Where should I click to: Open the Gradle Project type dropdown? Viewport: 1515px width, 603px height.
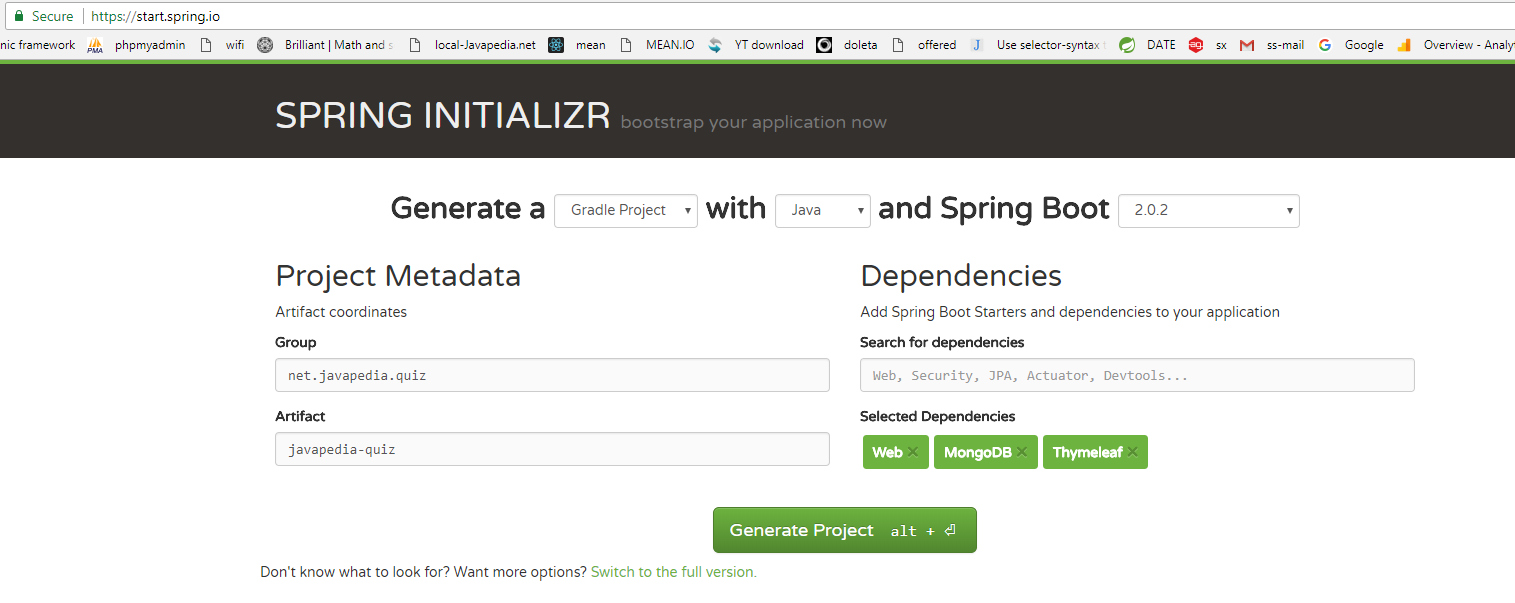[x=626, y=211]
